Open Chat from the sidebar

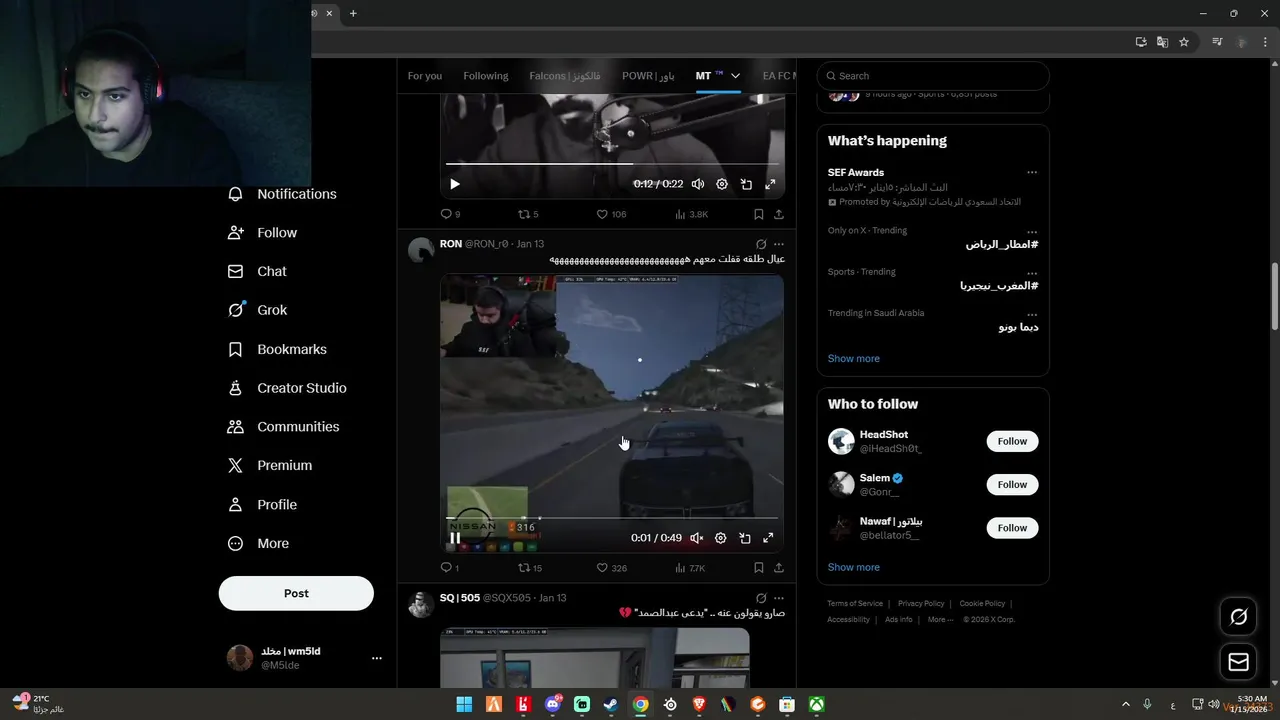257,271
